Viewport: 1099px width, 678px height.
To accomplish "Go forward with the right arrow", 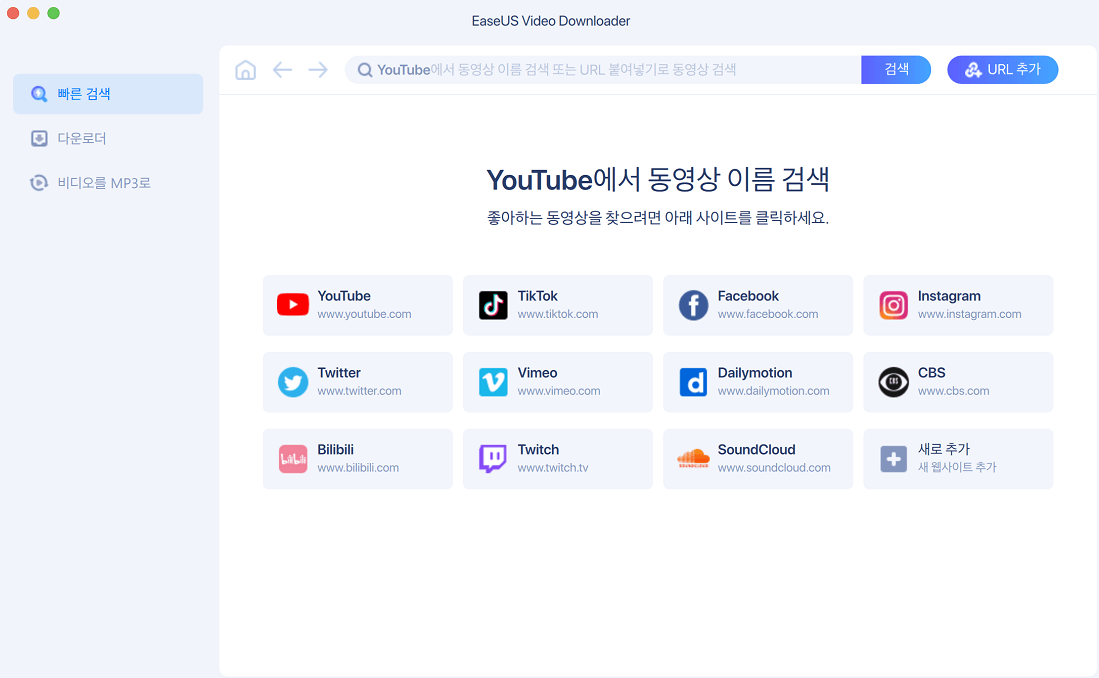I will tap(318, 69).
